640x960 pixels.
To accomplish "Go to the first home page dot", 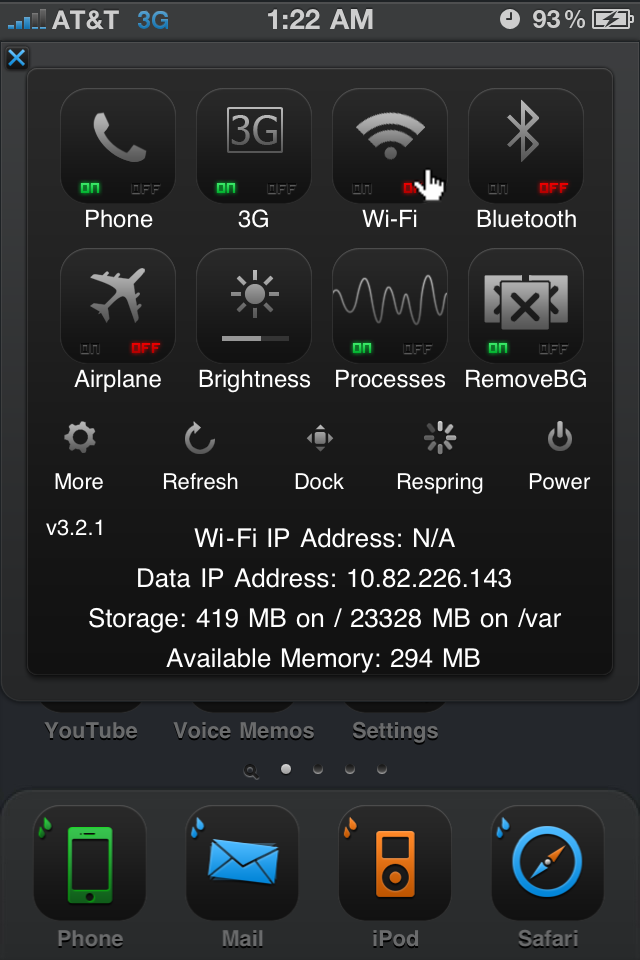I will point(286,769).
